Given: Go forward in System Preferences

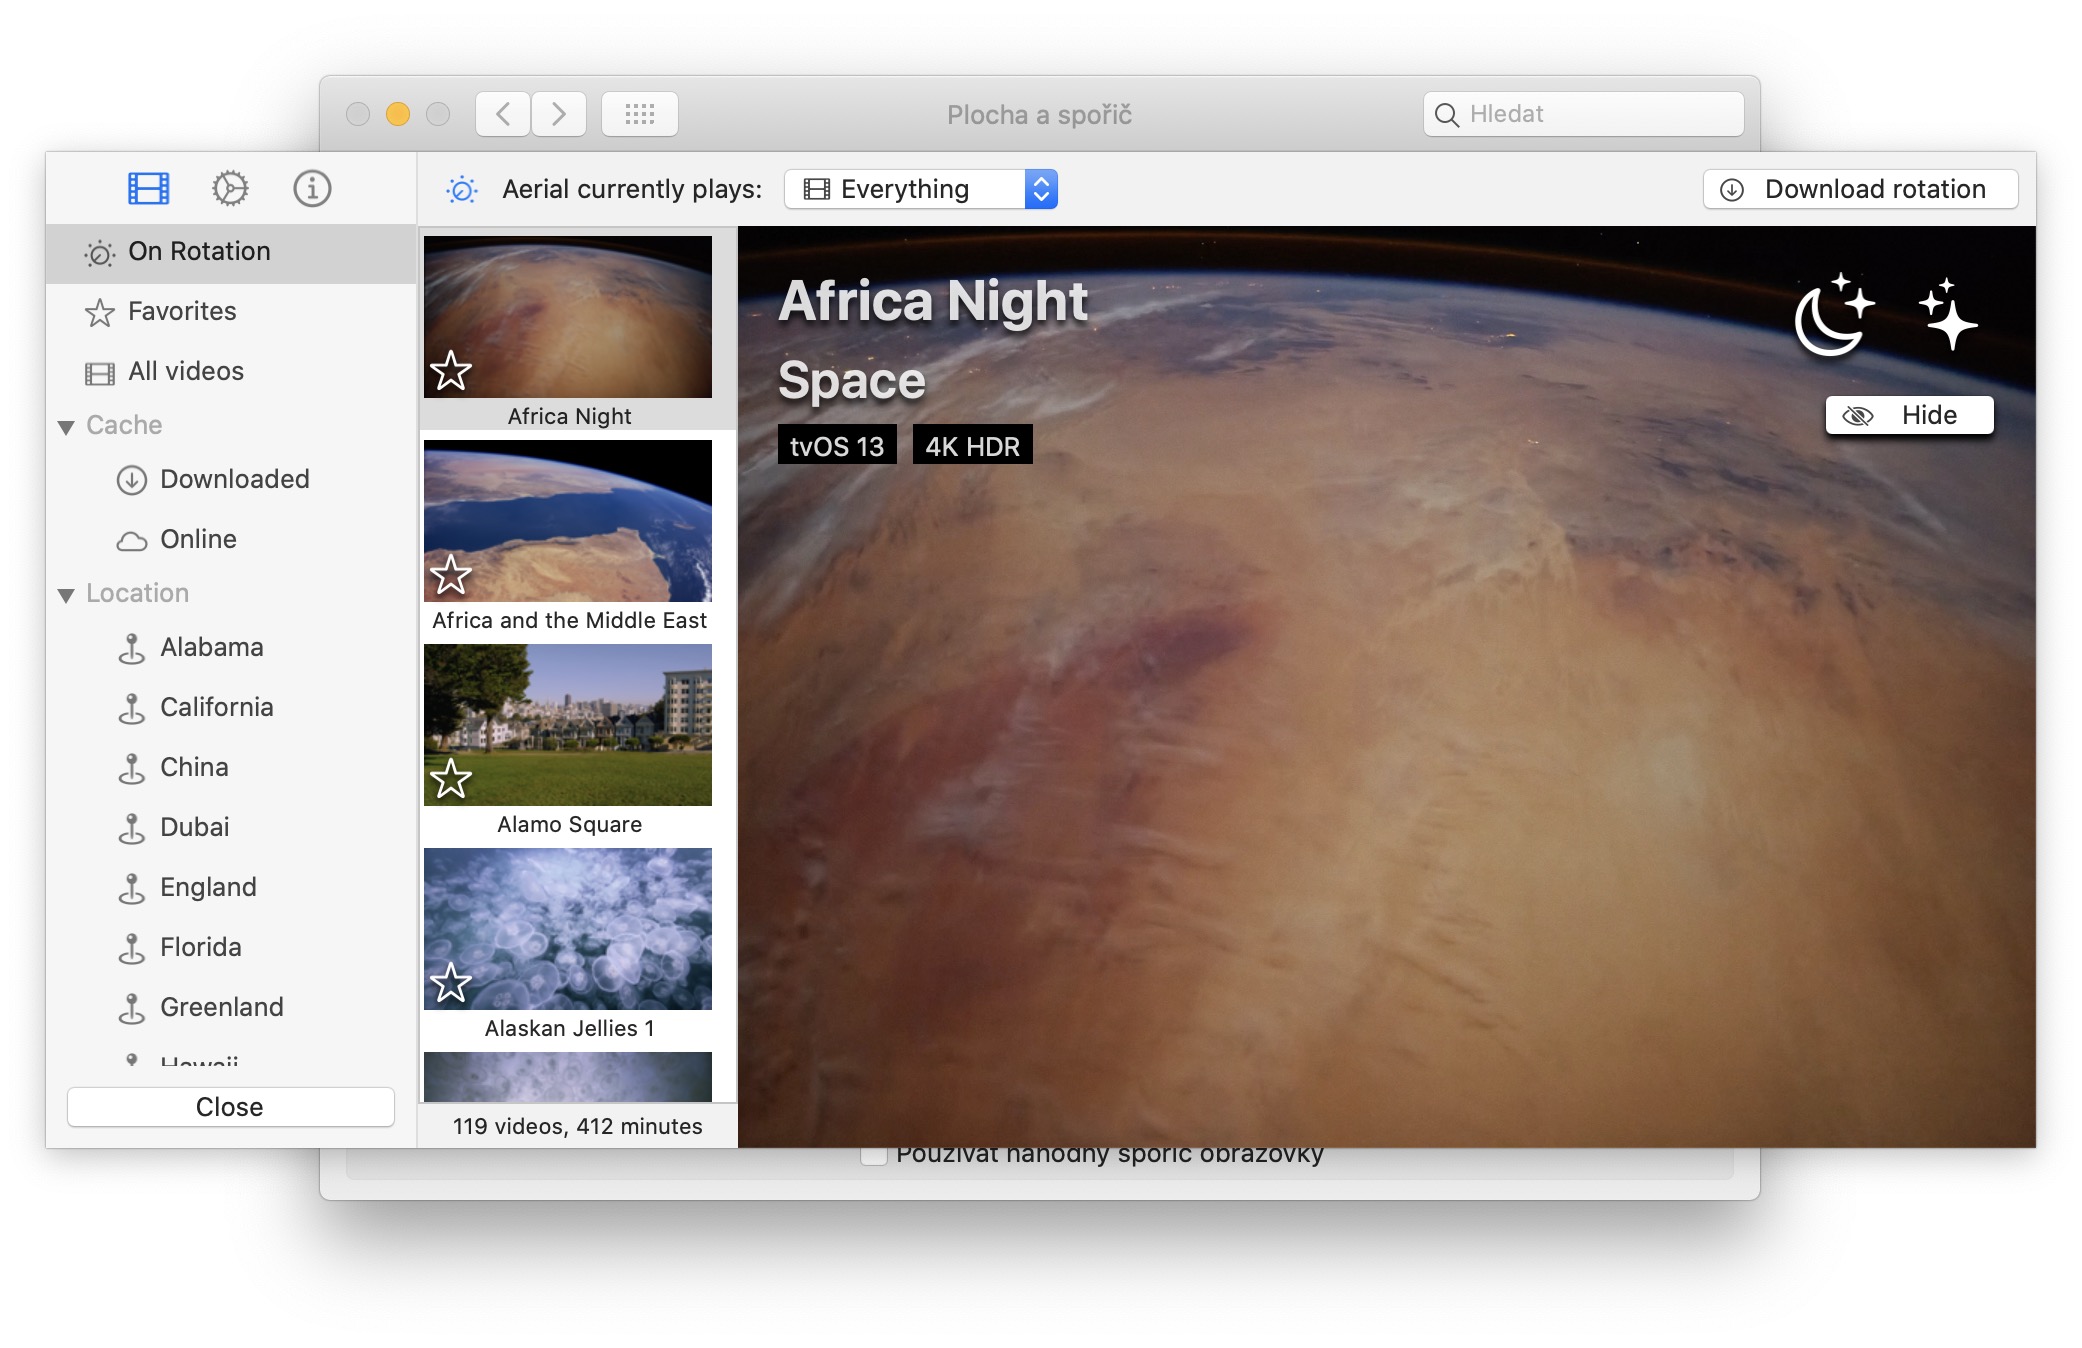Looking at the screenshot, I should (x=558, y=114).
